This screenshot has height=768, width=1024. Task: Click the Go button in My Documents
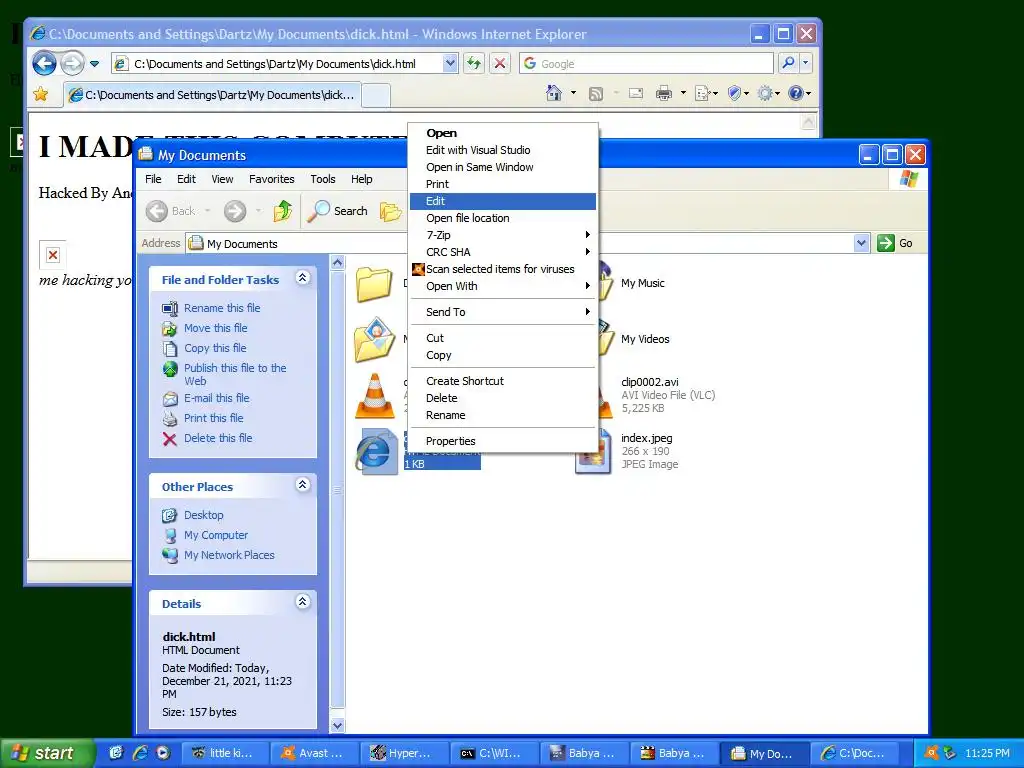(x=895, y=243)
